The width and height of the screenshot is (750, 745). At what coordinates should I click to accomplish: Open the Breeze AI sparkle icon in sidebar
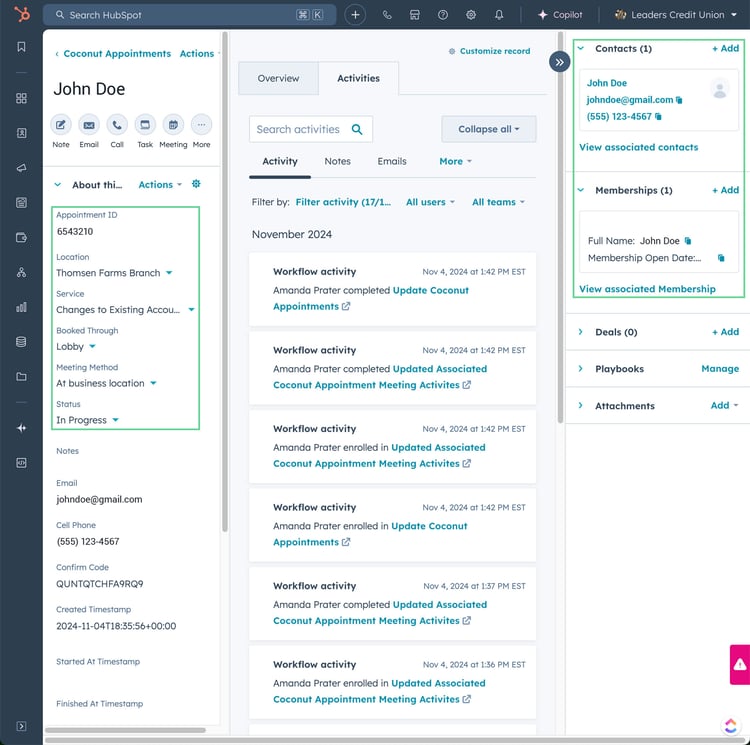(22, 428)
